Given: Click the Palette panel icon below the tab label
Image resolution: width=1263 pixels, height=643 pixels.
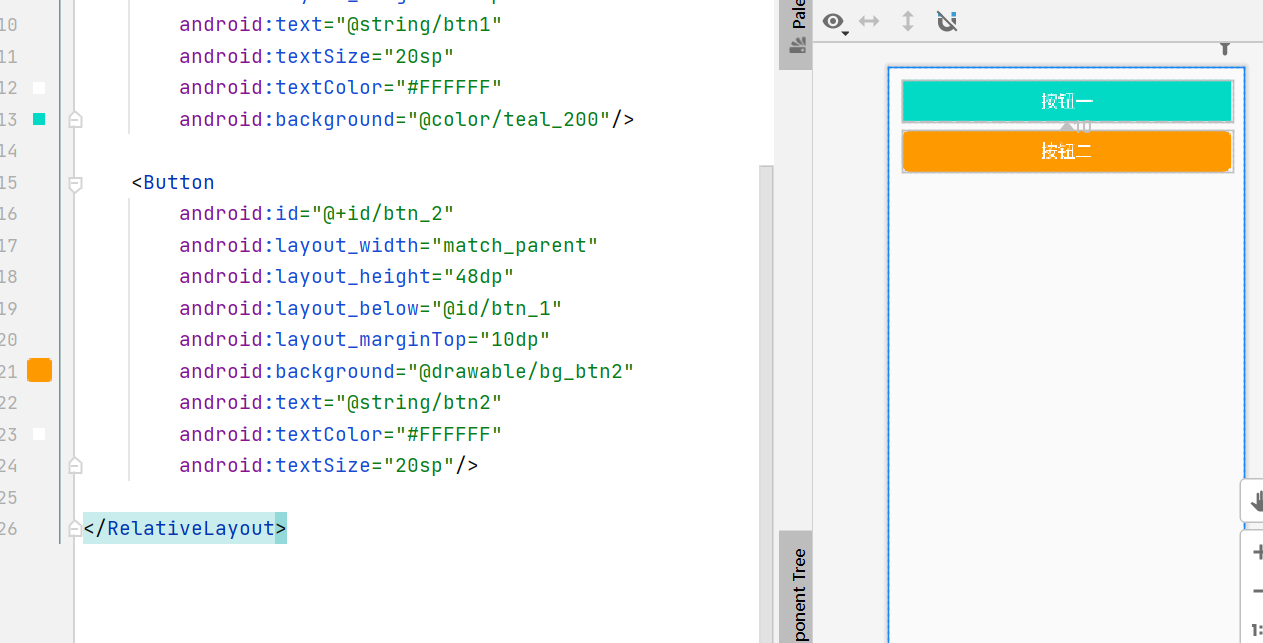Looking at the screenshot, I should [x=796, y=44].
